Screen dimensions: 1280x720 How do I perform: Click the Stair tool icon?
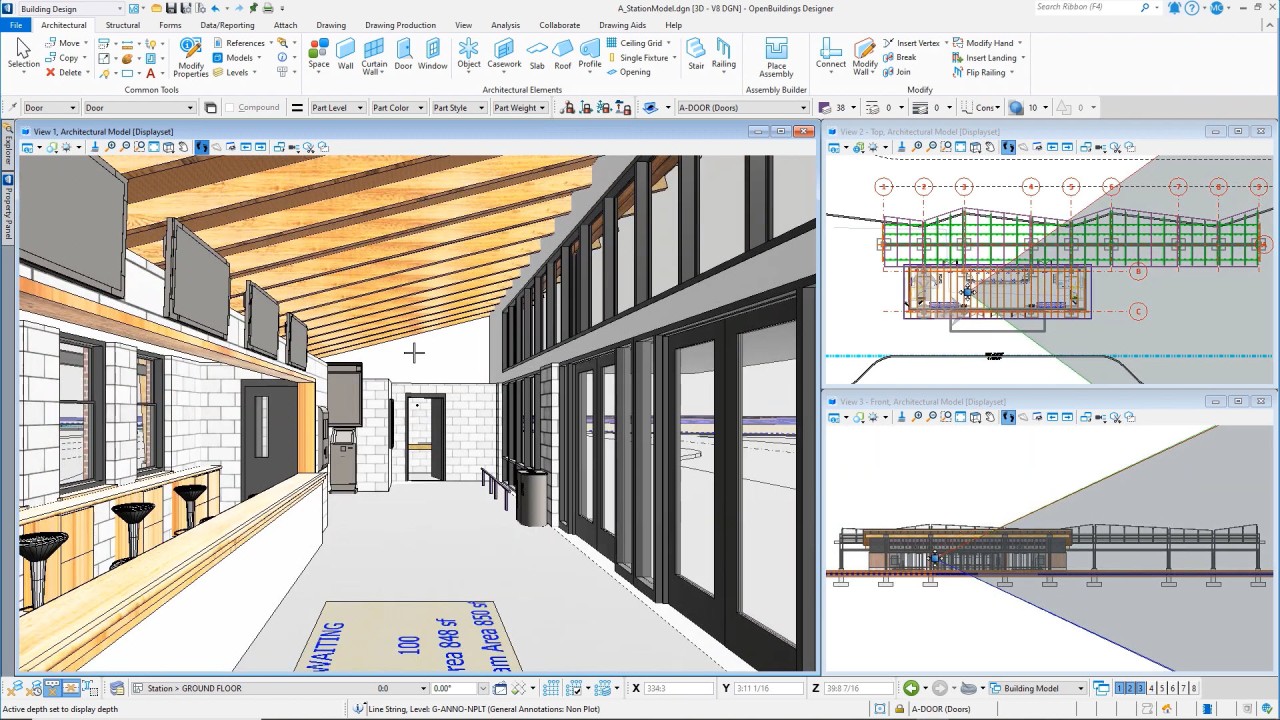[696, 54]
